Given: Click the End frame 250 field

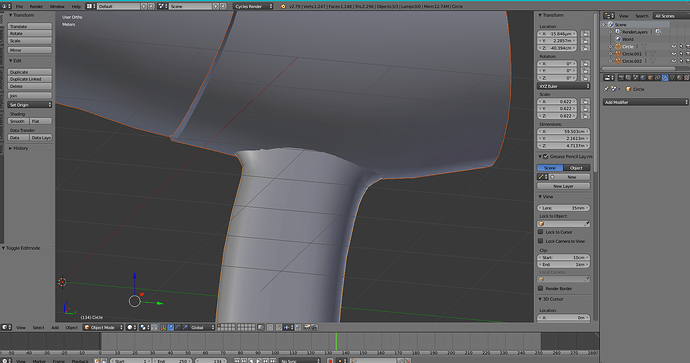Looking at the screenshot, I should click(x=172, y=361).
